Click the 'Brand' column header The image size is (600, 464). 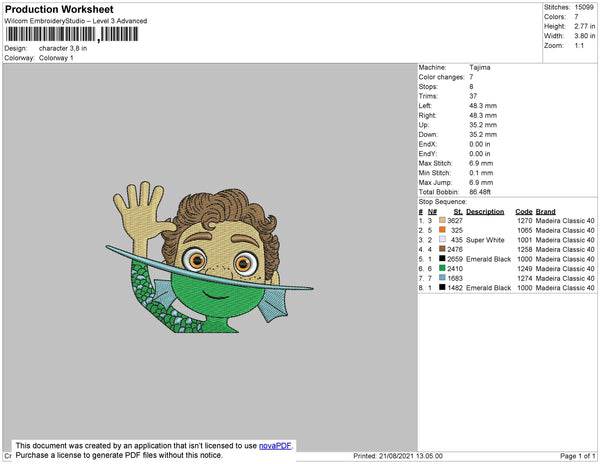[x=545, y=212]
